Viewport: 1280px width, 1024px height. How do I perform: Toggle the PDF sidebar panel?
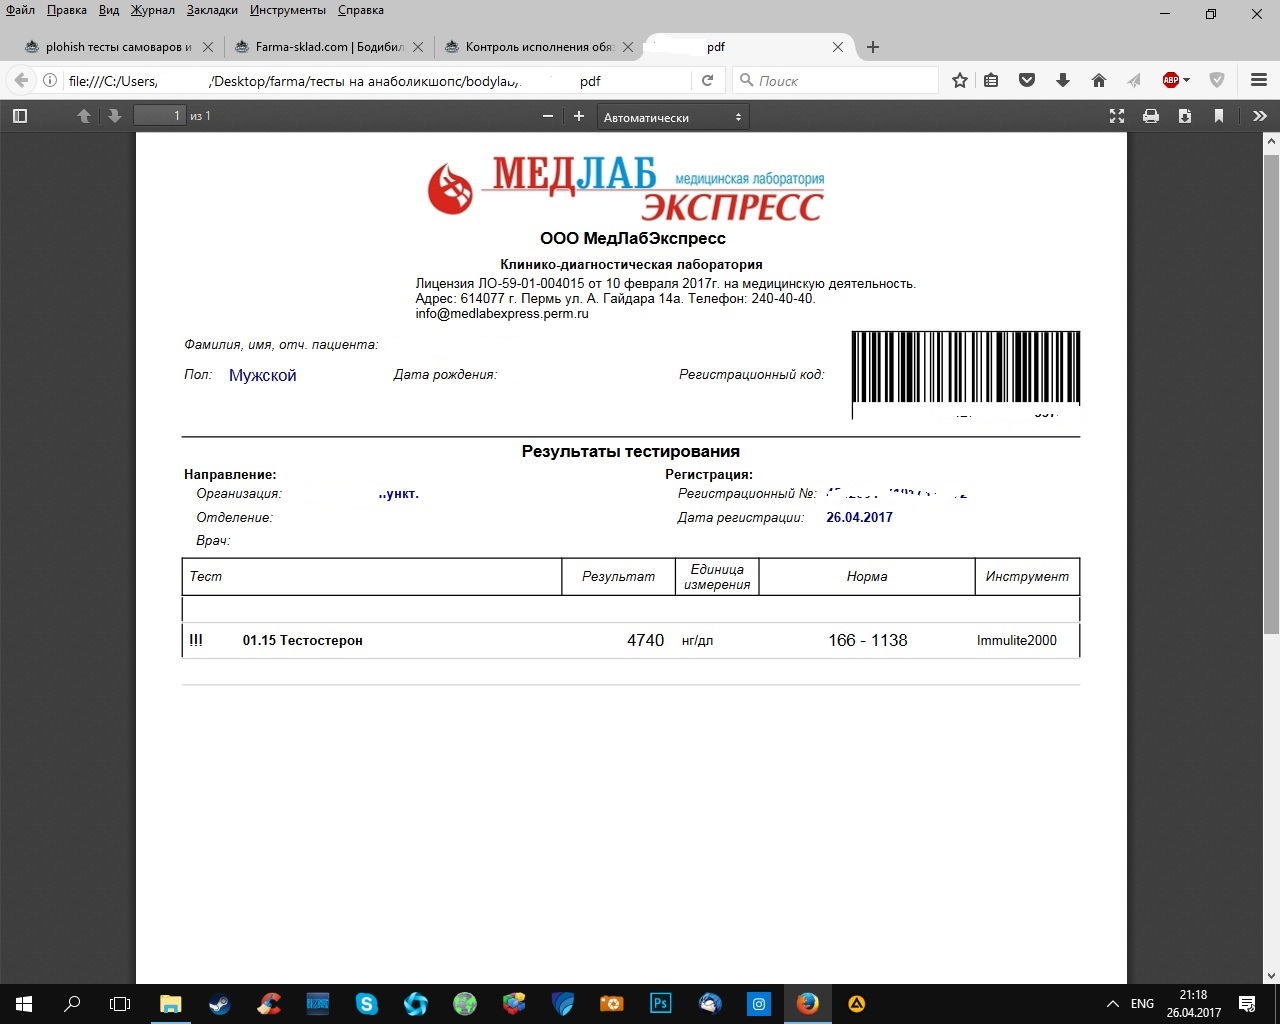[19, 116]
